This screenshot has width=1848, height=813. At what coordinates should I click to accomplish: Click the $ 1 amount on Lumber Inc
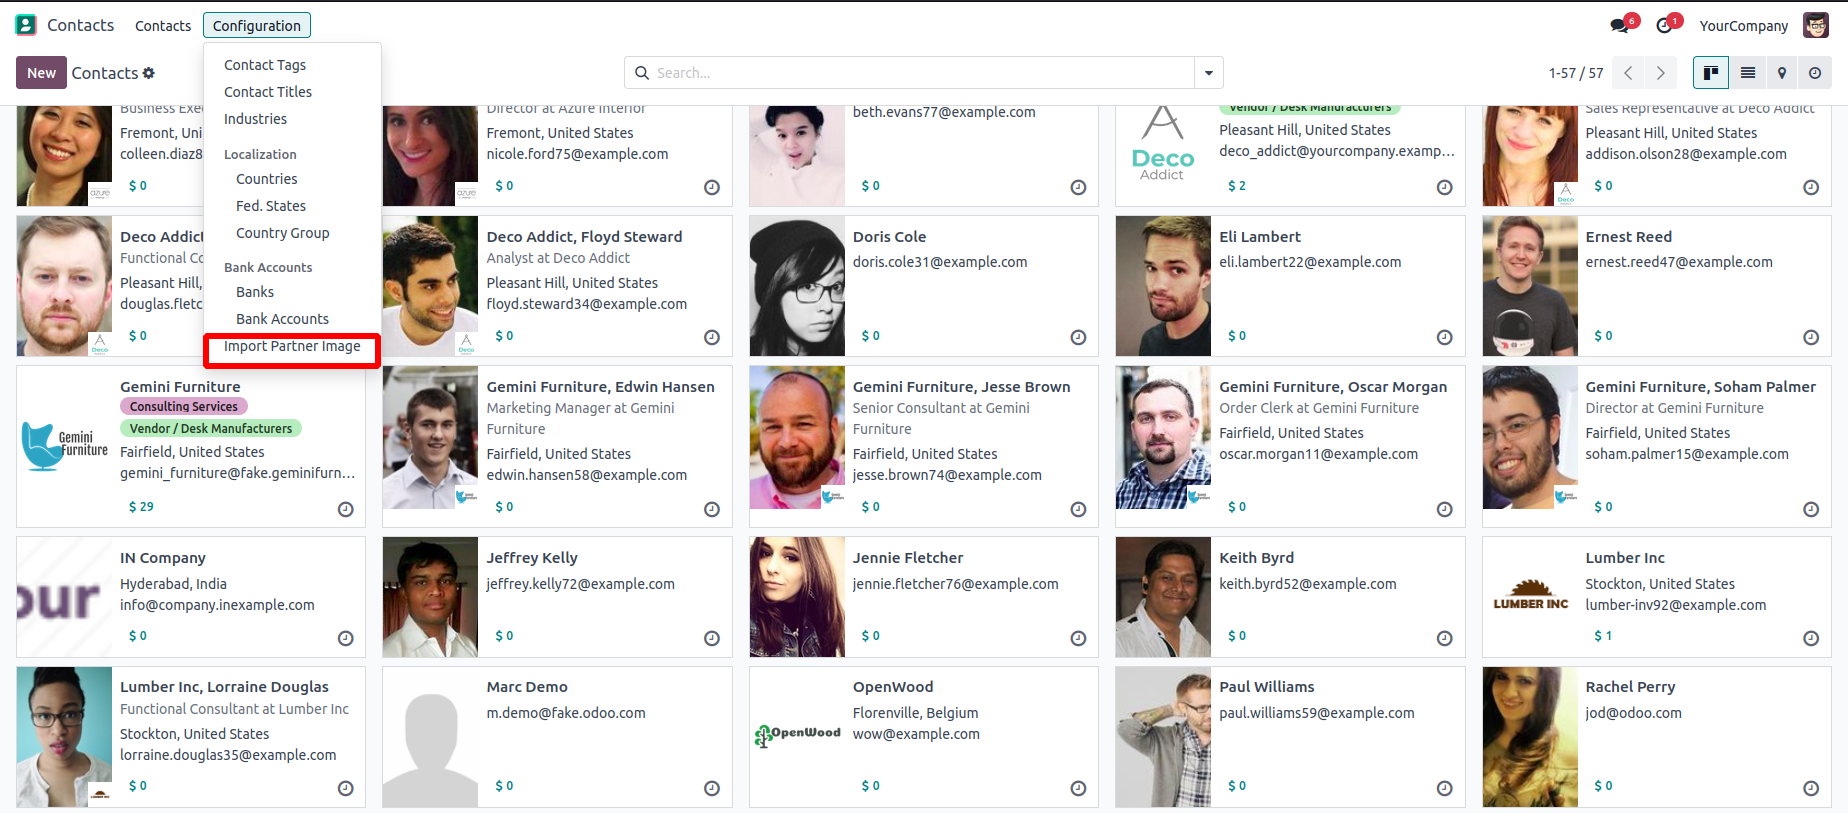1603,636
